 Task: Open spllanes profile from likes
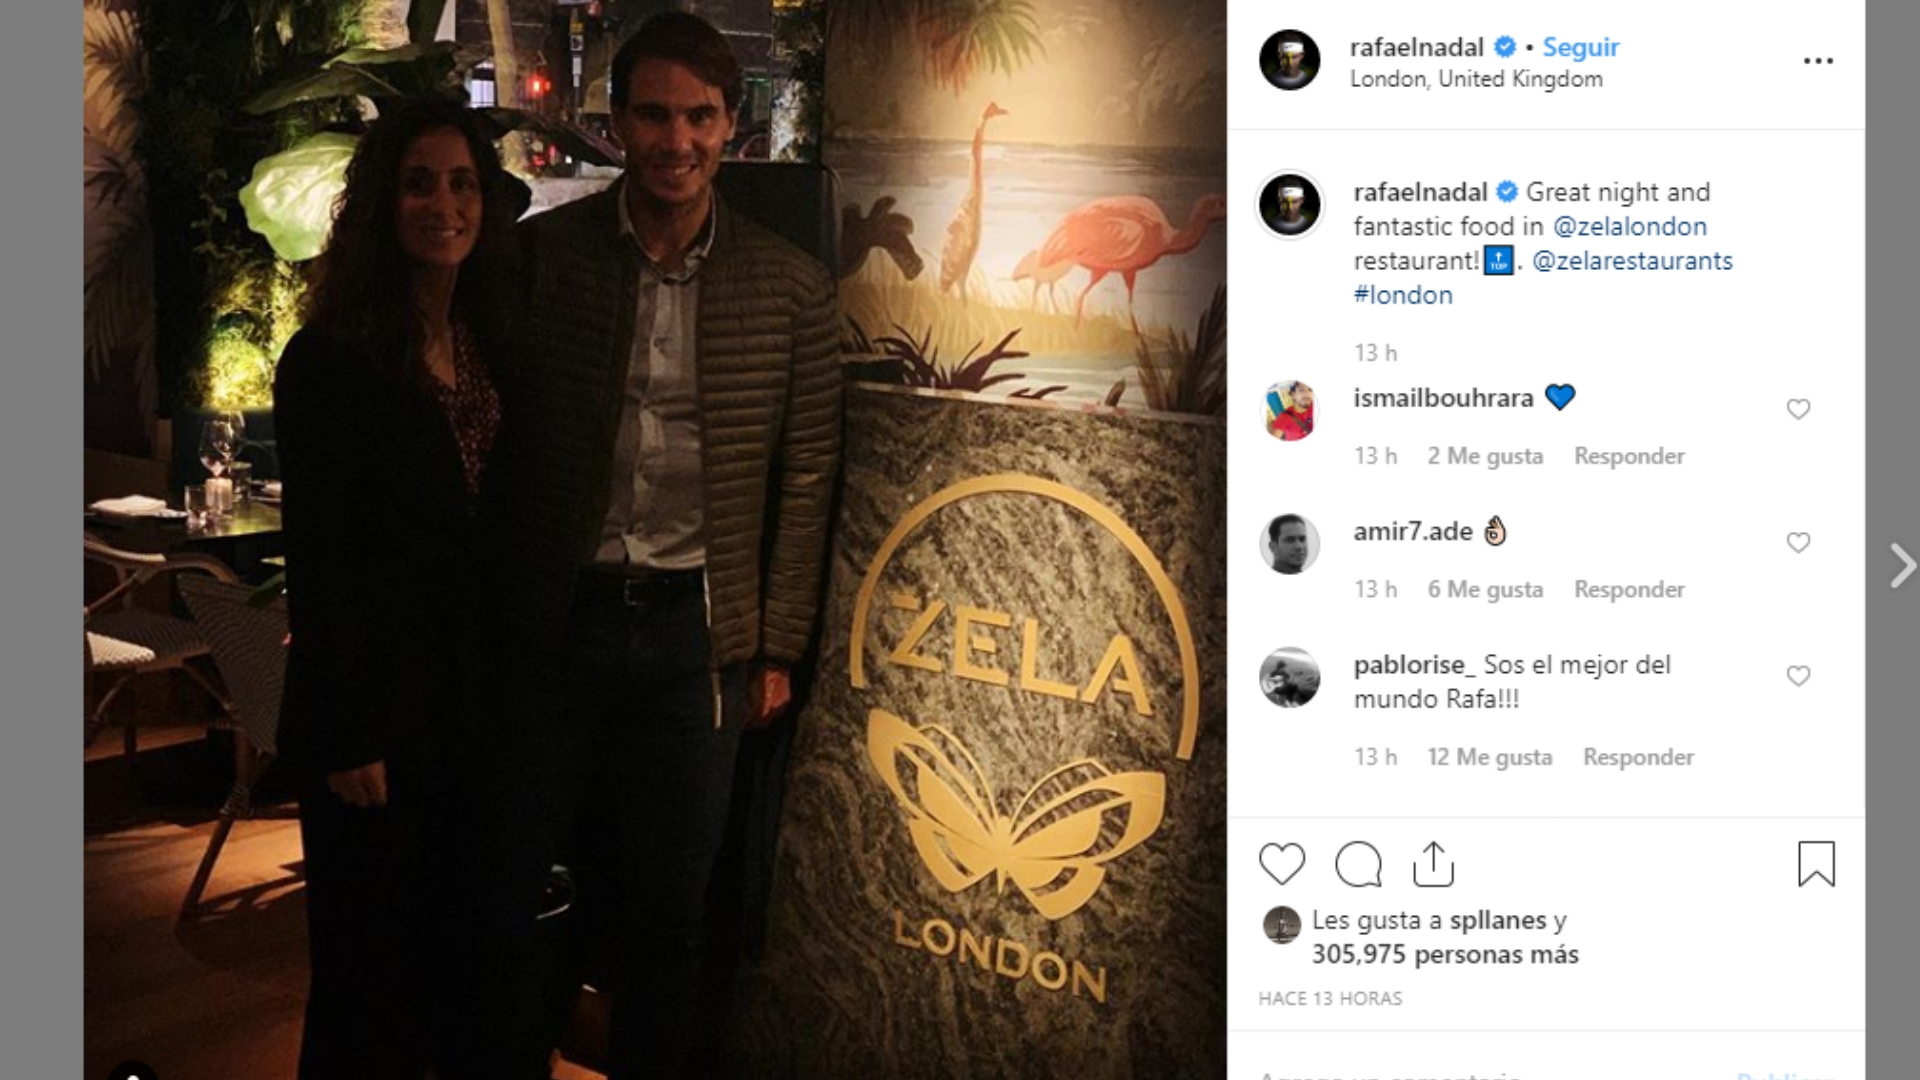click(1498, 920)
